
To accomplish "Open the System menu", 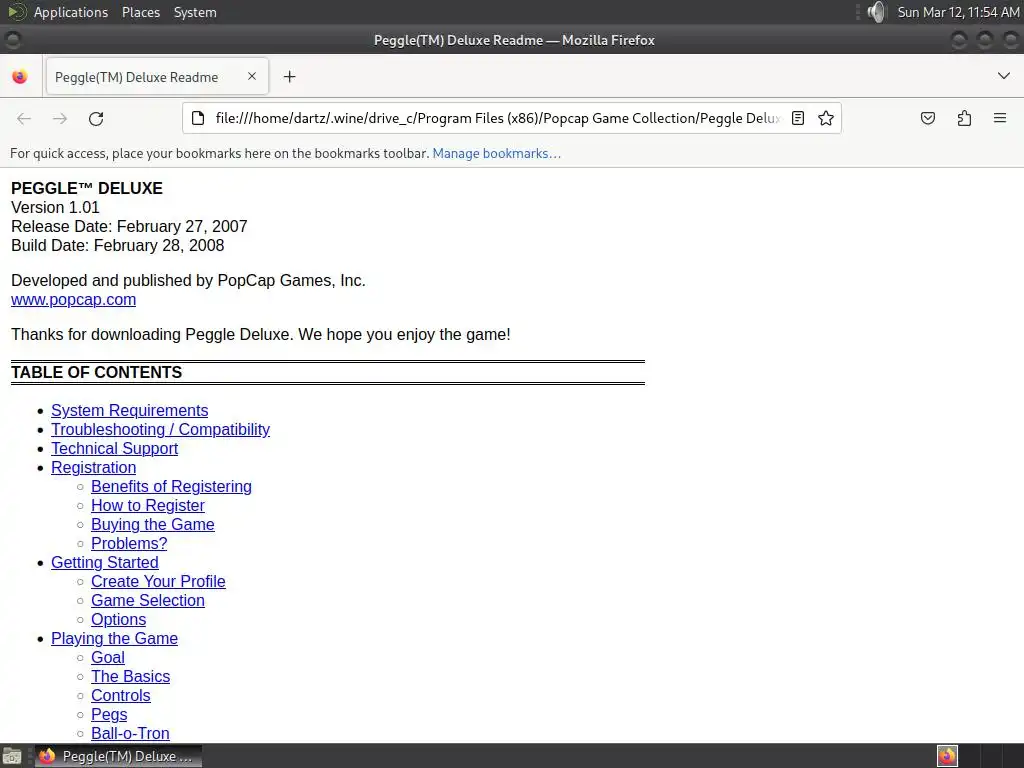I will [195, 12].
